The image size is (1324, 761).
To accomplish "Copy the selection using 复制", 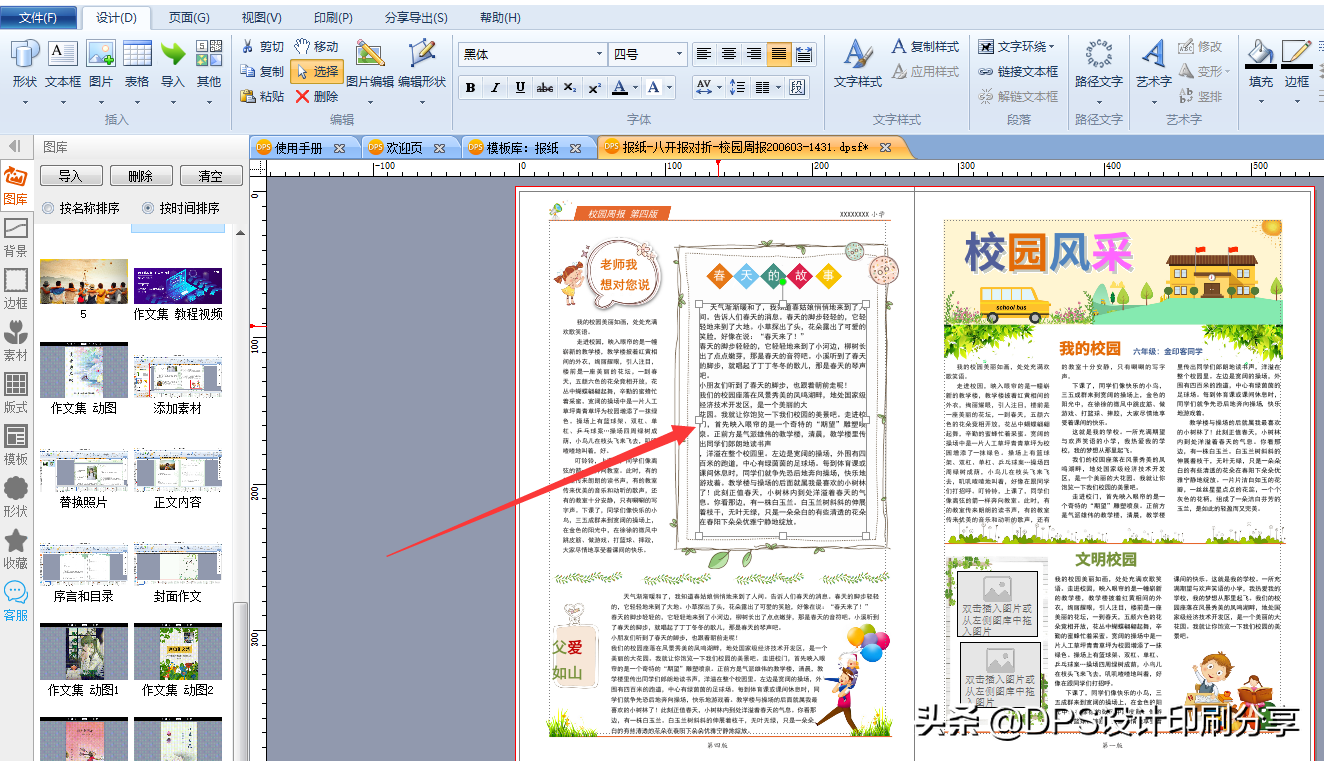I will pyautogui.click(x=262, y=71).
